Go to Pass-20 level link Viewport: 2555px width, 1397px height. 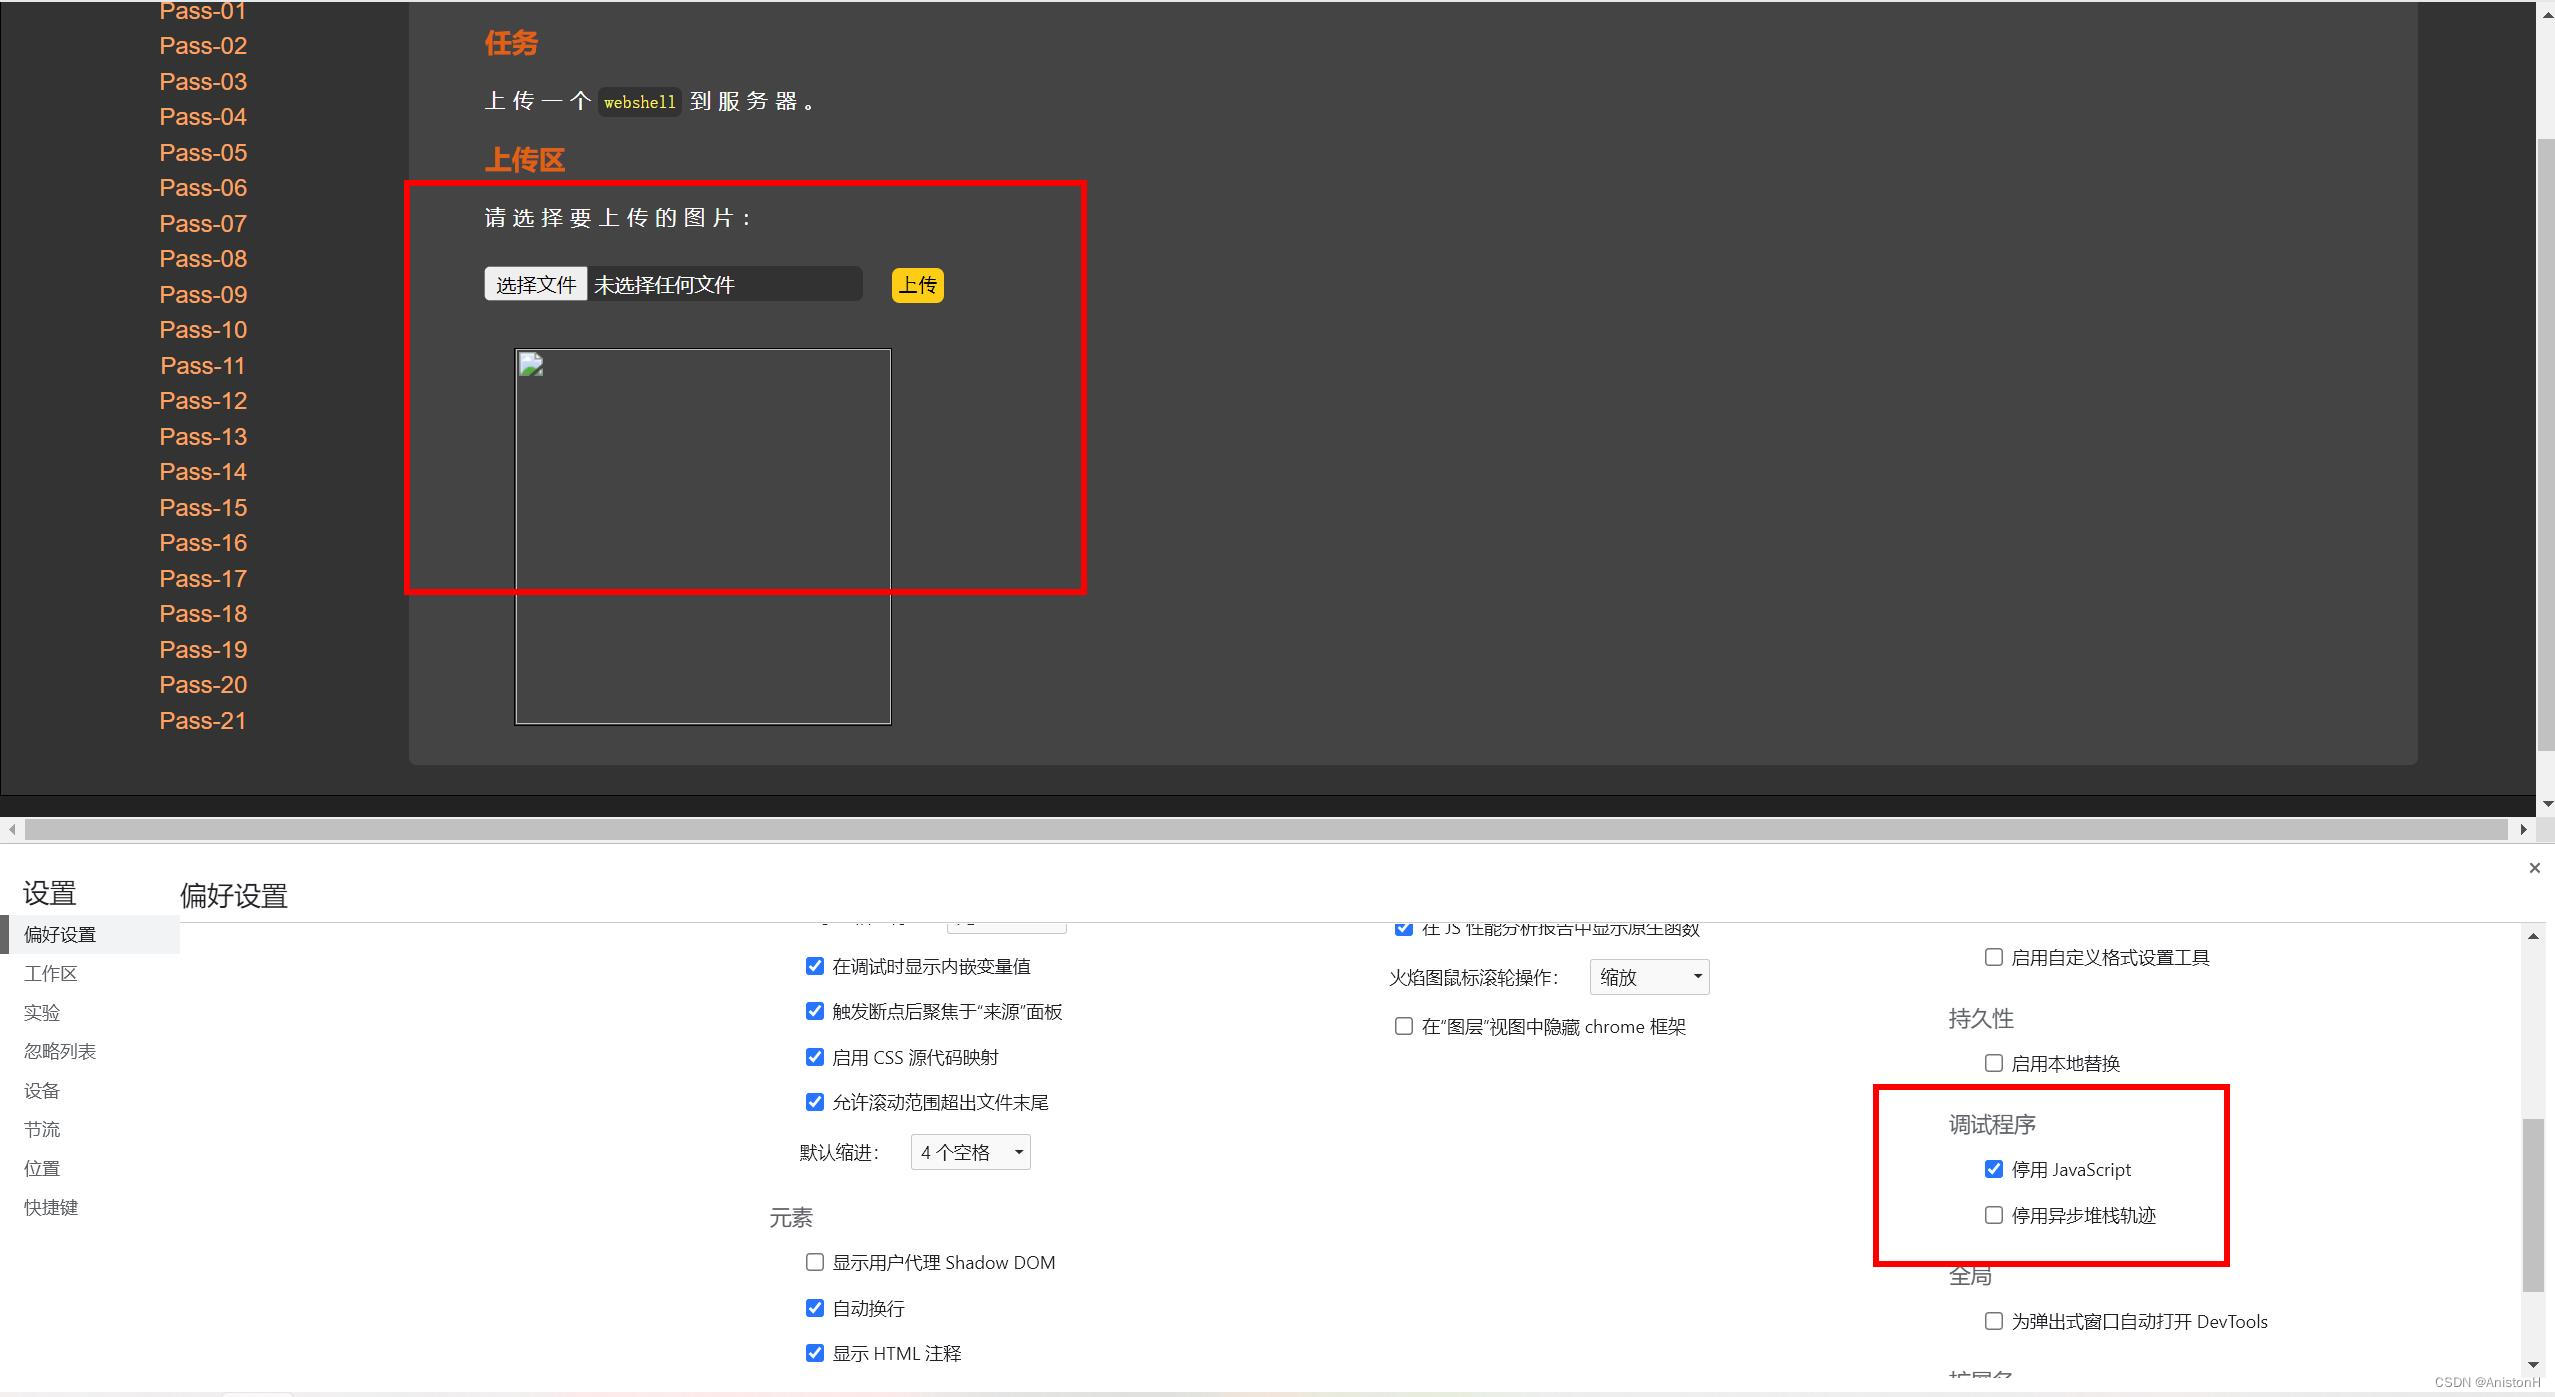203,685
